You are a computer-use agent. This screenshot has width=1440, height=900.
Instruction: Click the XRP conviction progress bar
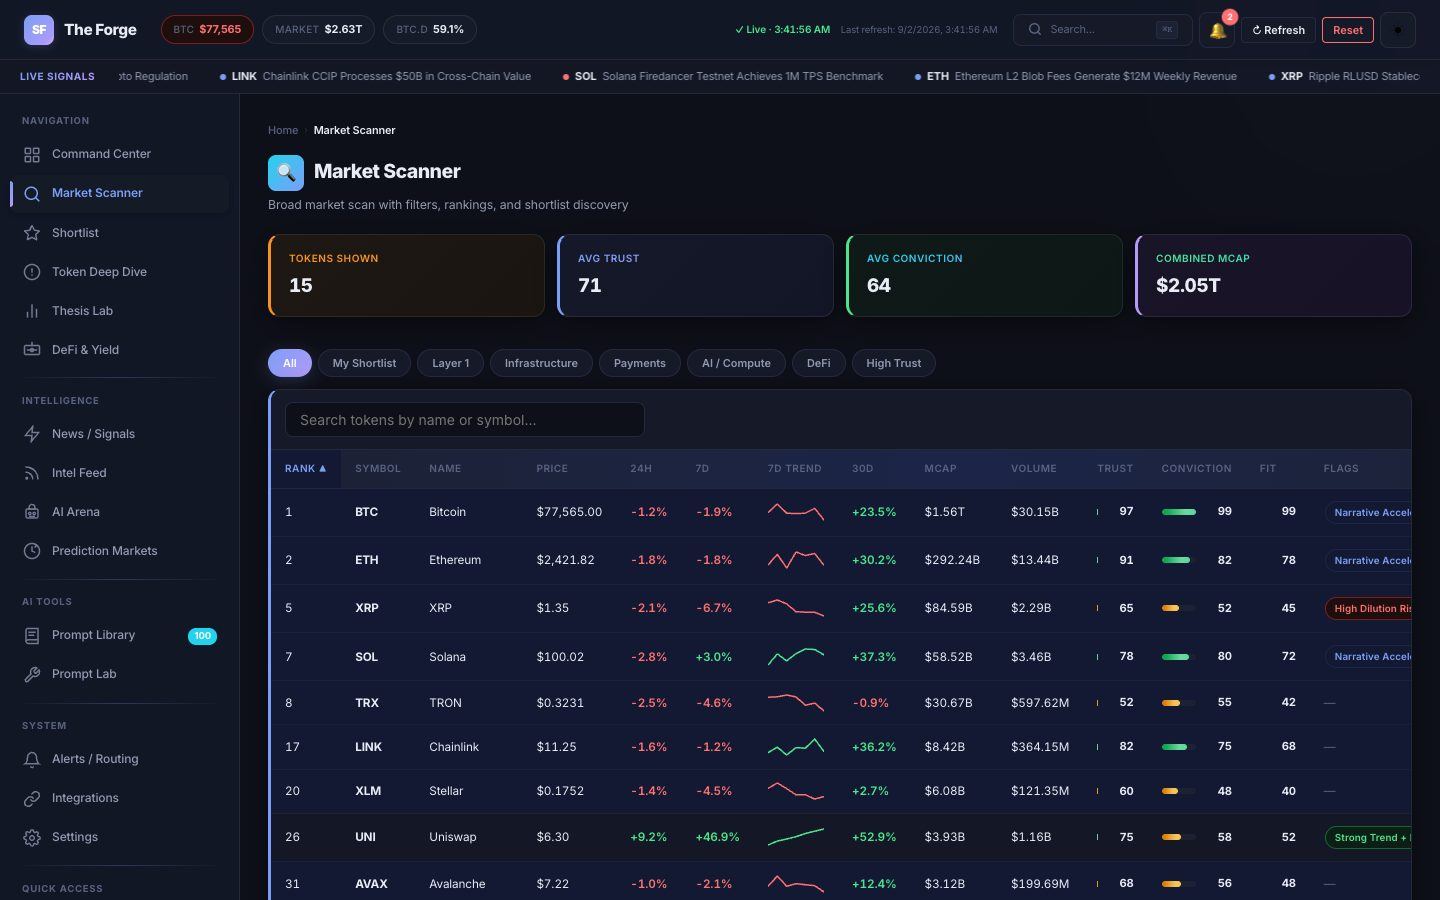(1179, 608)
